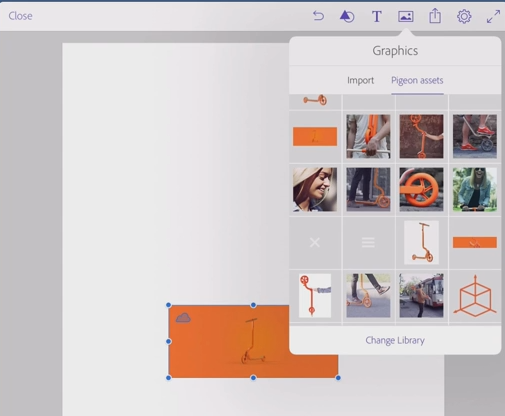Image resolution: width=505 pixels, height=416 pixels.
Task: Select the 3D cube wireframe asset
Action: [475, 296]
